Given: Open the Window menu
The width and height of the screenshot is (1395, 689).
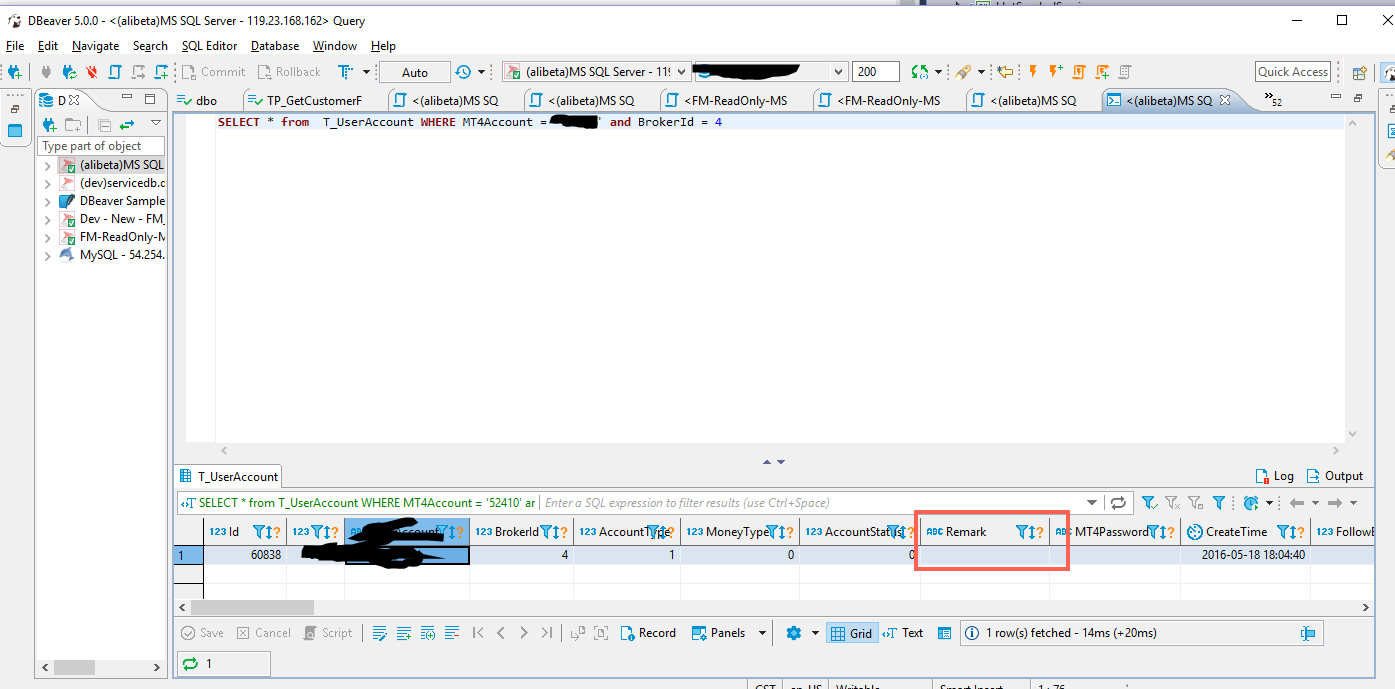Looking at the screenshot, I should [335, 46].
